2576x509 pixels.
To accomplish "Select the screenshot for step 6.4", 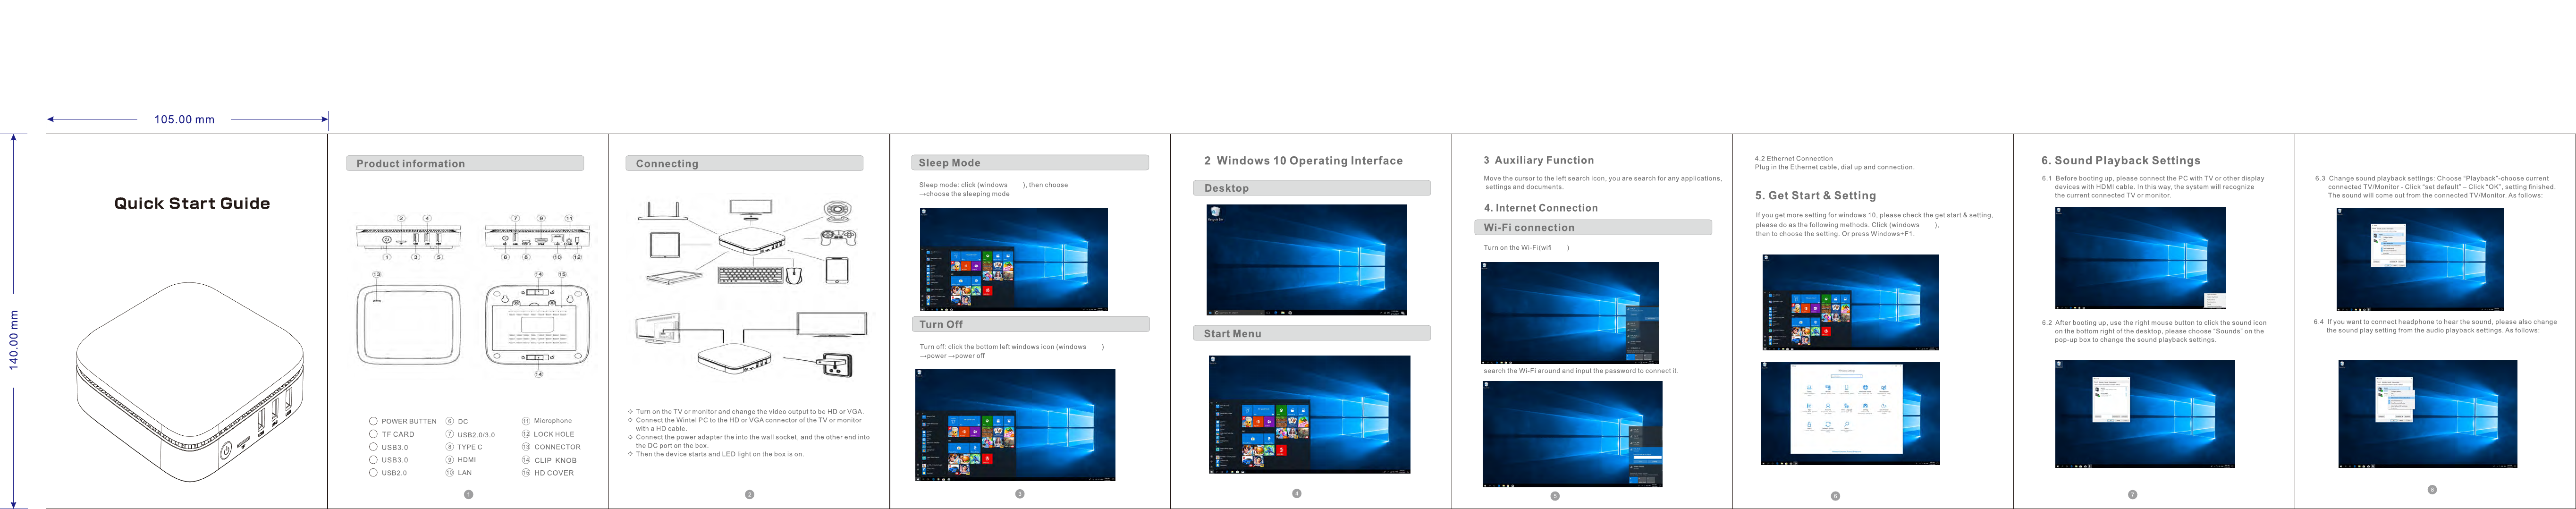I will point(2427,414).
